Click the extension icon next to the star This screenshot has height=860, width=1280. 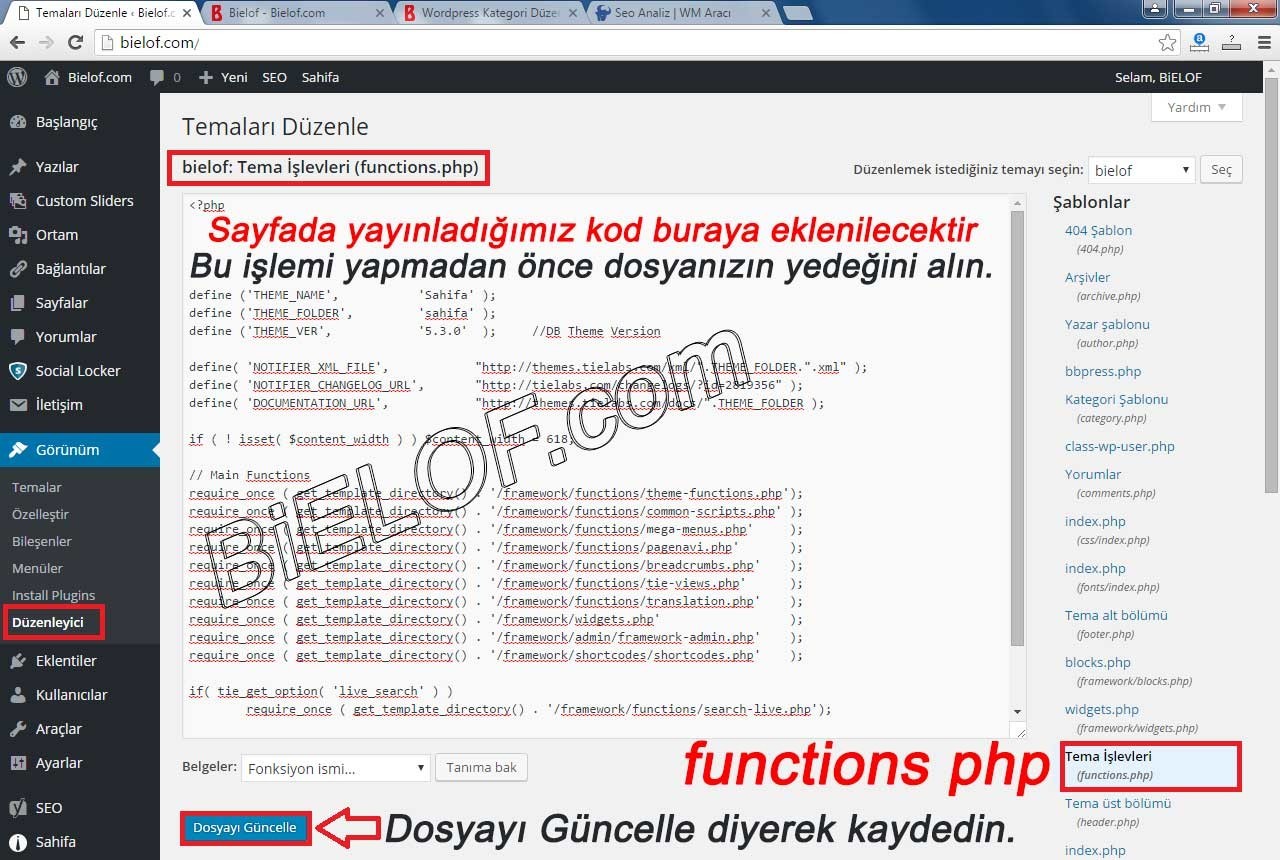point(1198,43)
